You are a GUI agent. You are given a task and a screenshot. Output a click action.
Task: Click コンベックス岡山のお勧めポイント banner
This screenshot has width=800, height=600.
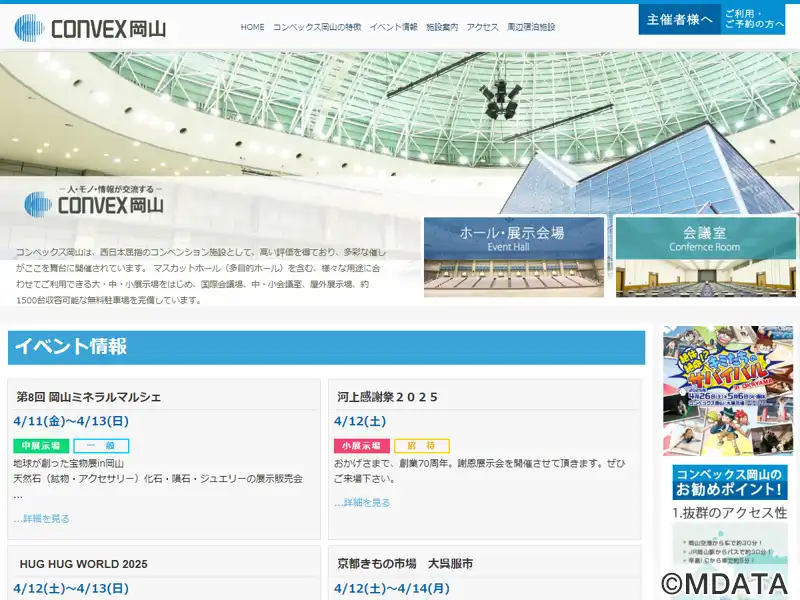730,482
